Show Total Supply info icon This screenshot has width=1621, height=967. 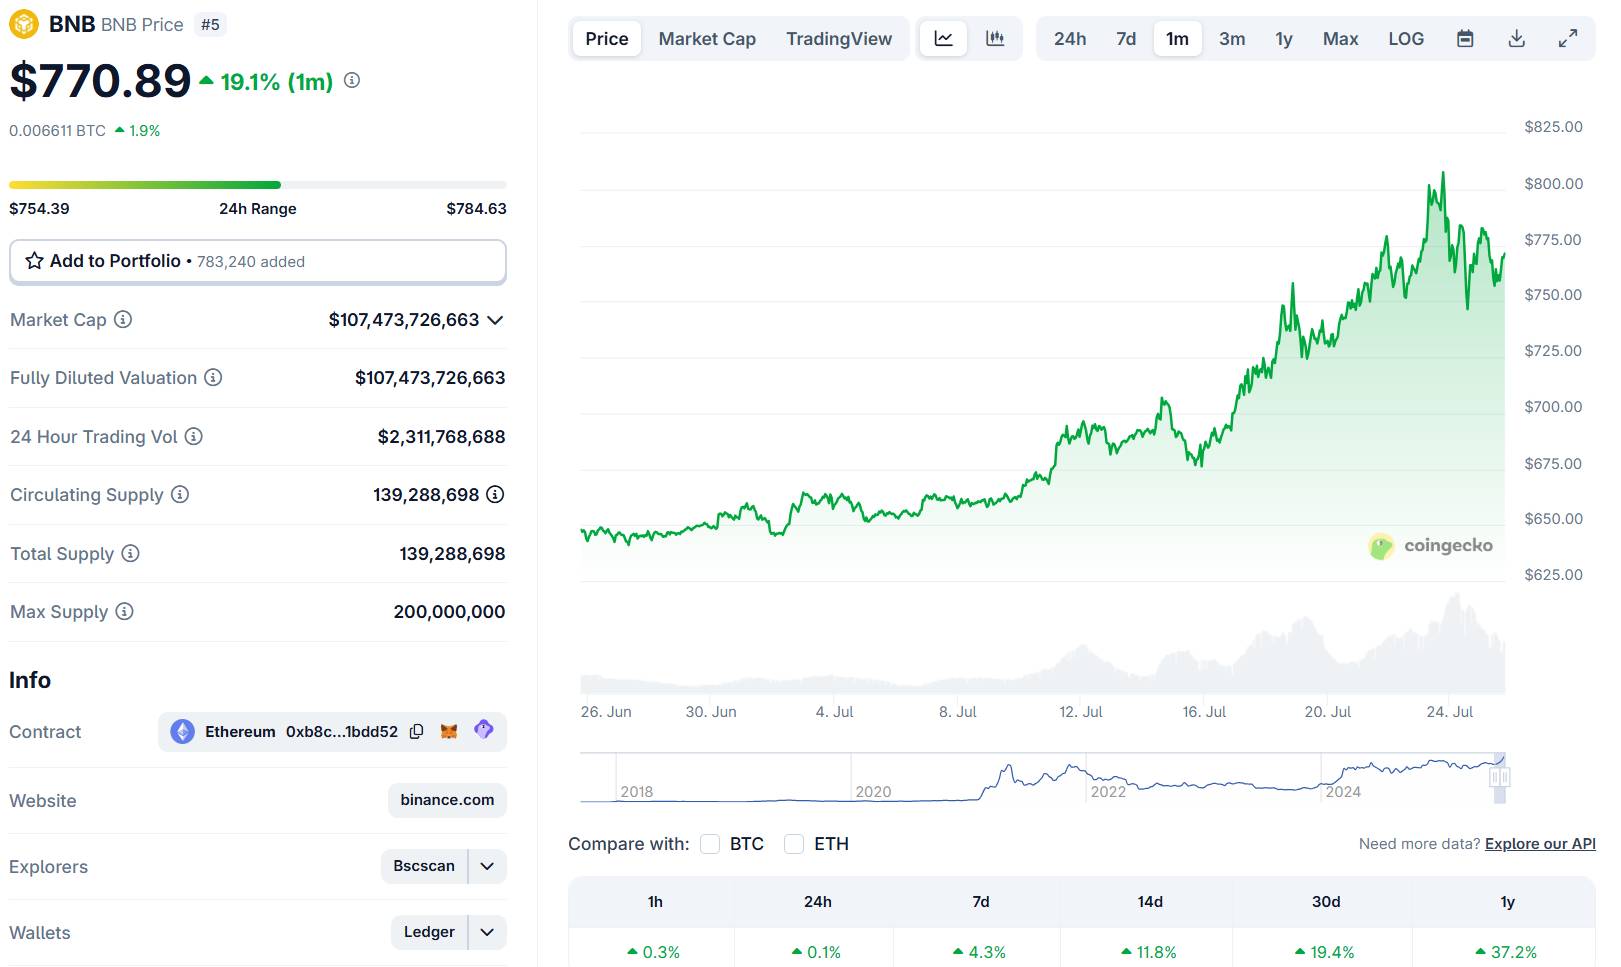130,554
